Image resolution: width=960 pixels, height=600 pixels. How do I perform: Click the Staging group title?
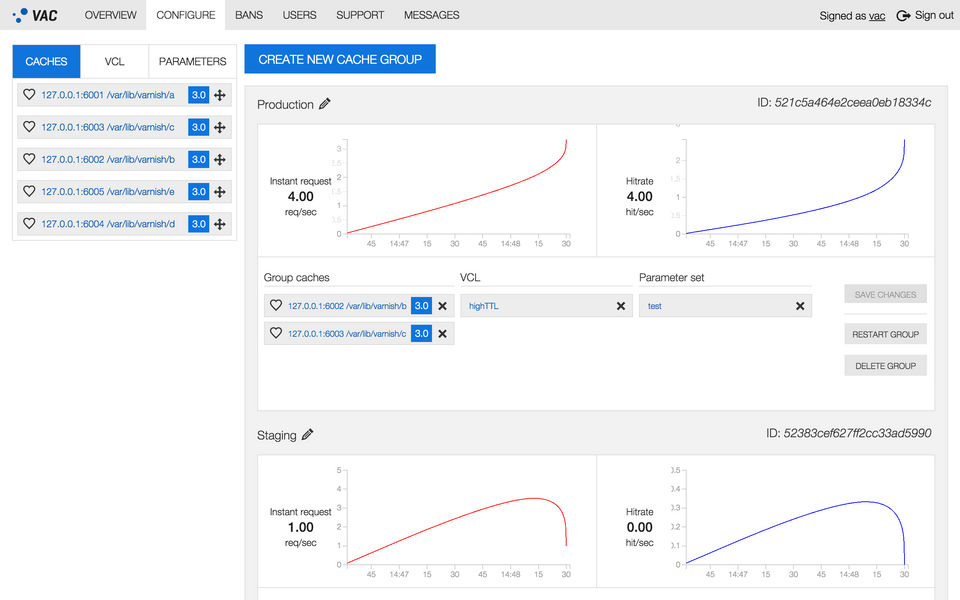coord(277,435)
